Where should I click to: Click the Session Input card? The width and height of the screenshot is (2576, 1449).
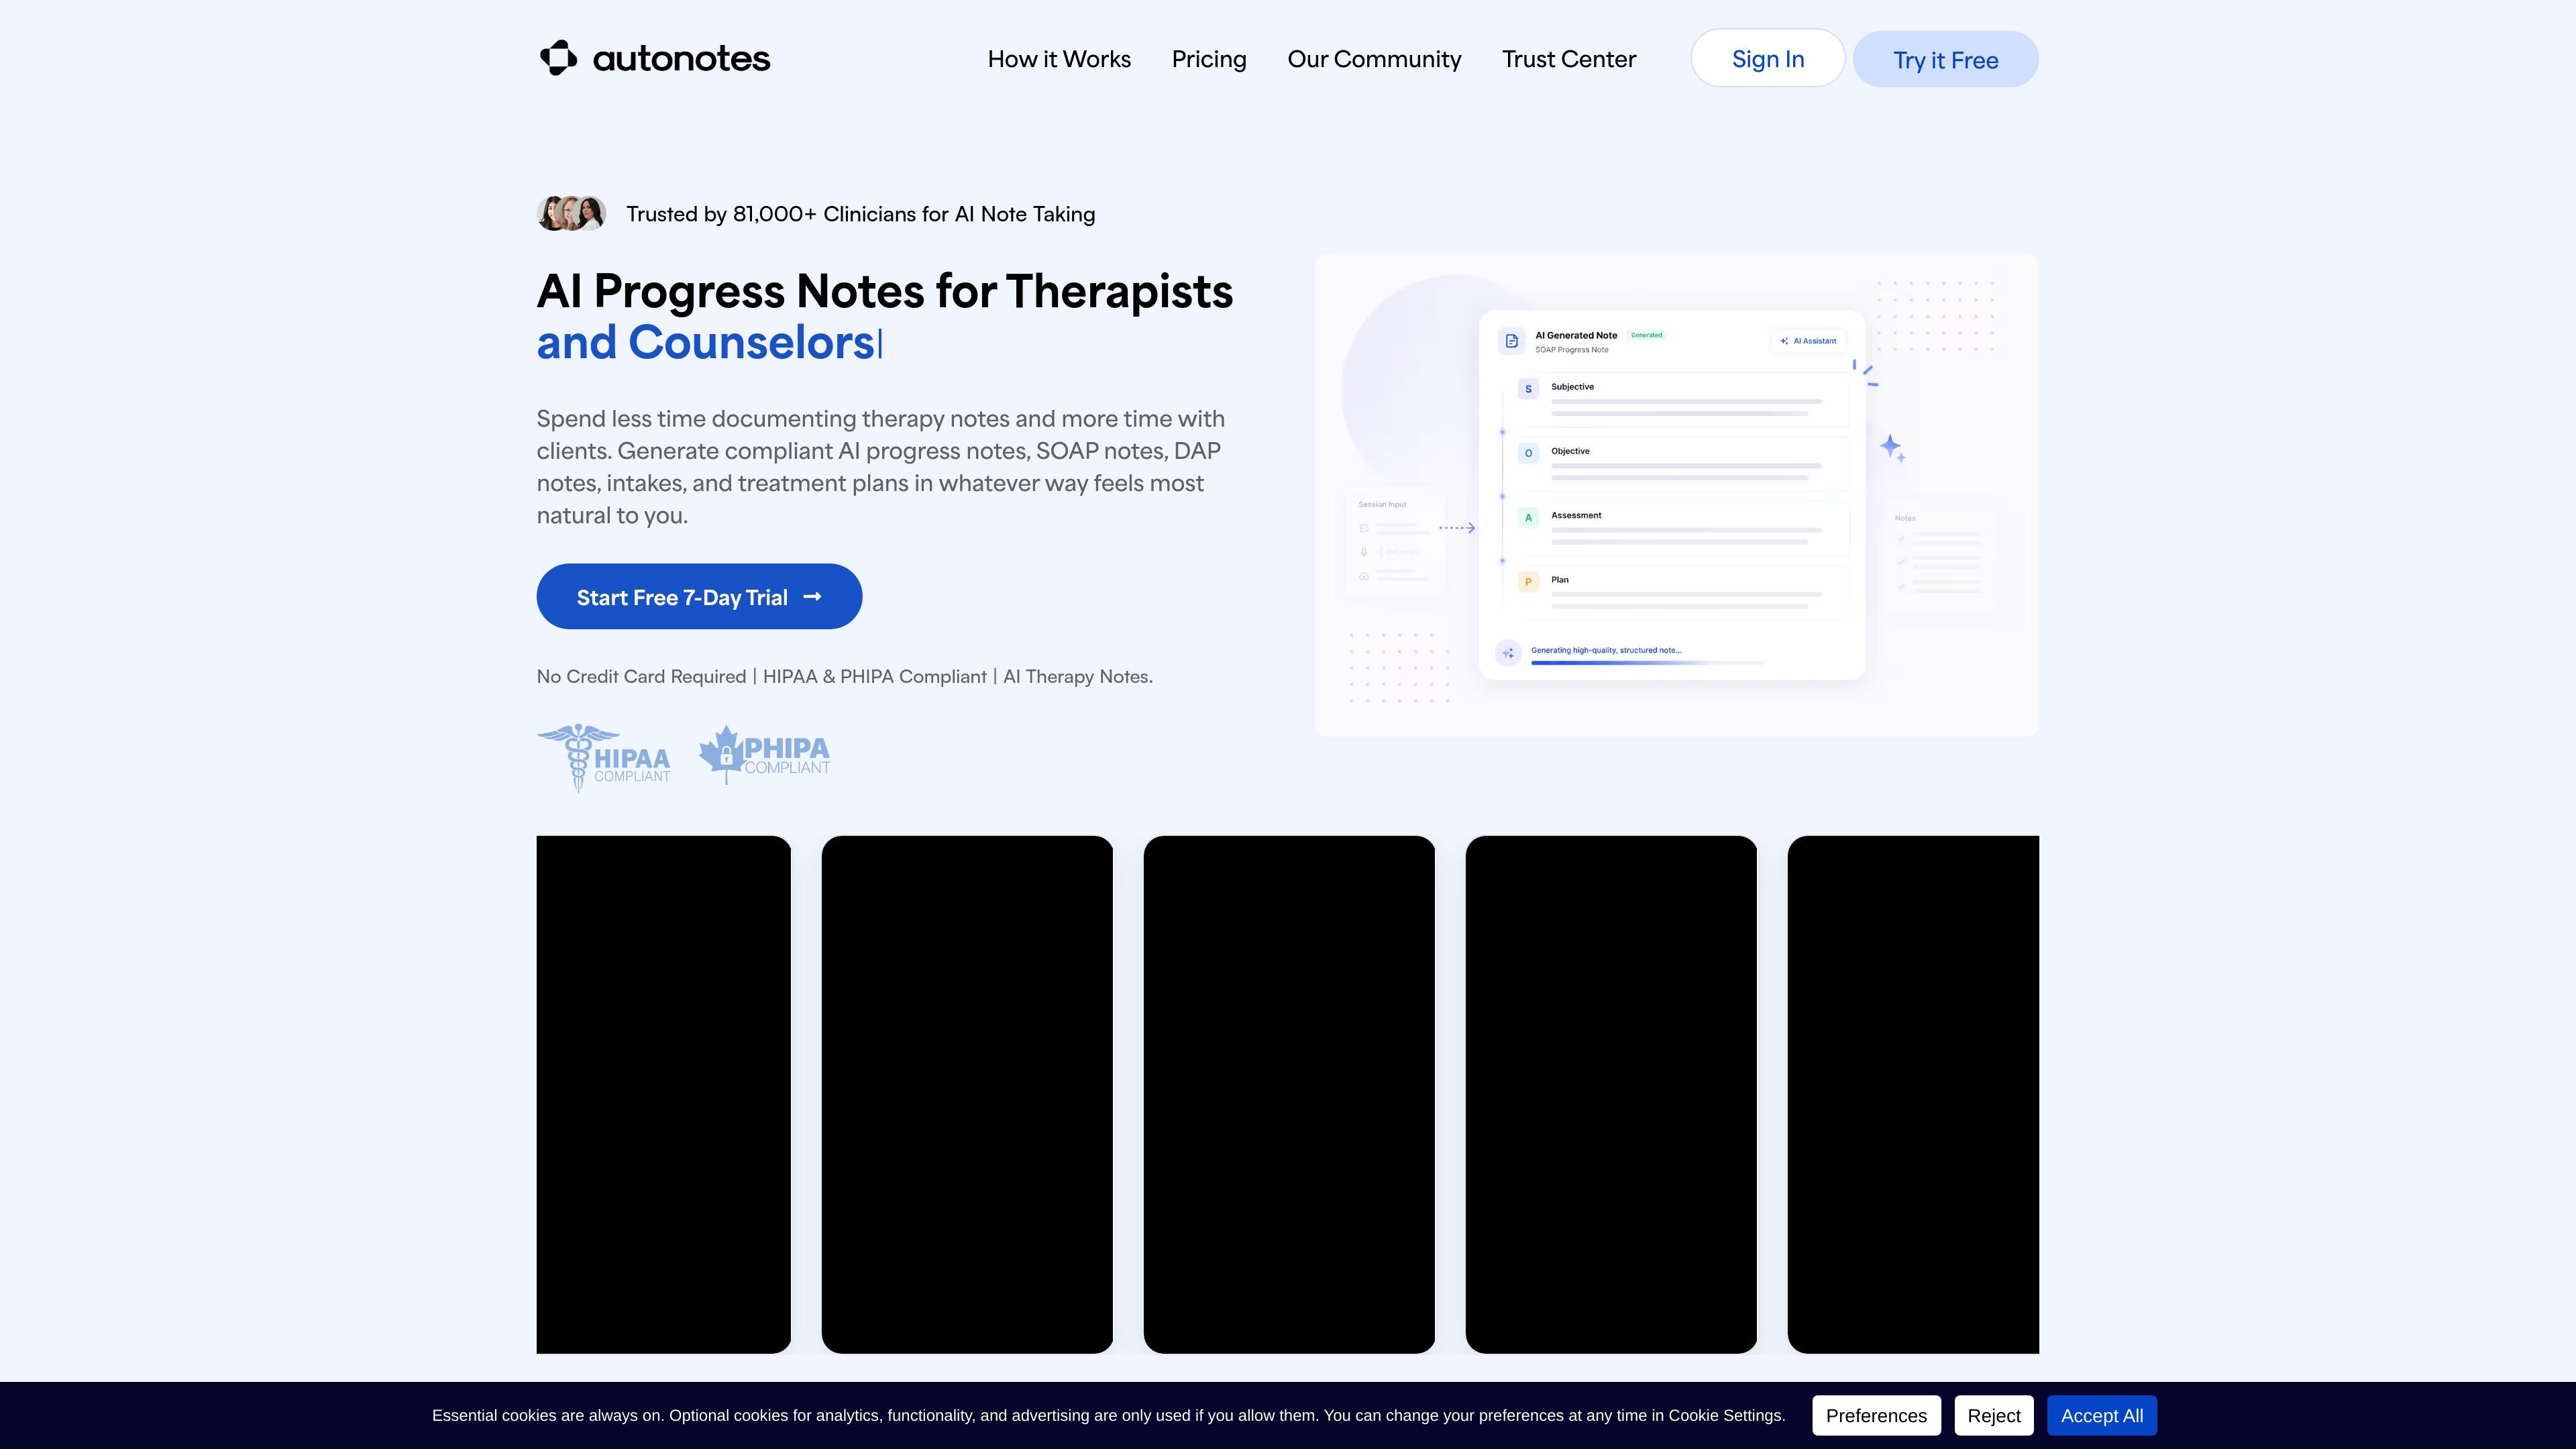pyautogui.click(x=1394, y=542)
